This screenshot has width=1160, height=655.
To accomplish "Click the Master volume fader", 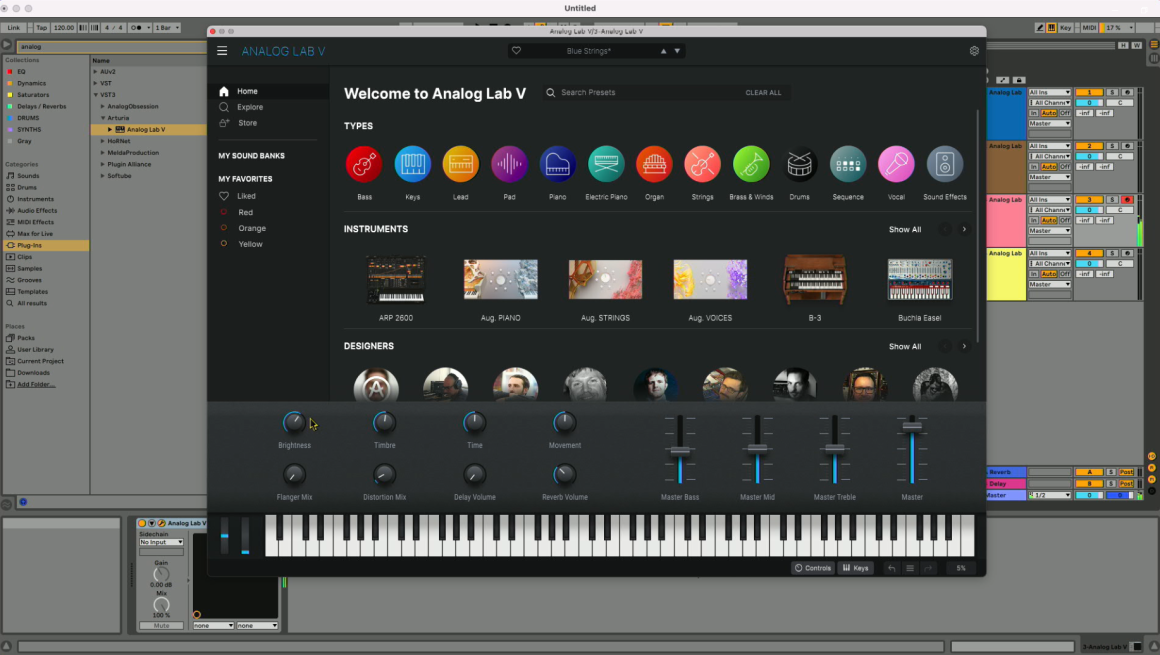I will point(912,428).
